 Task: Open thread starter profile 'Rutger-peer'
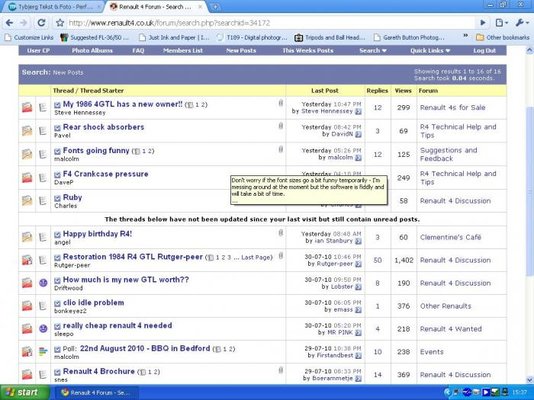(72, 265)
